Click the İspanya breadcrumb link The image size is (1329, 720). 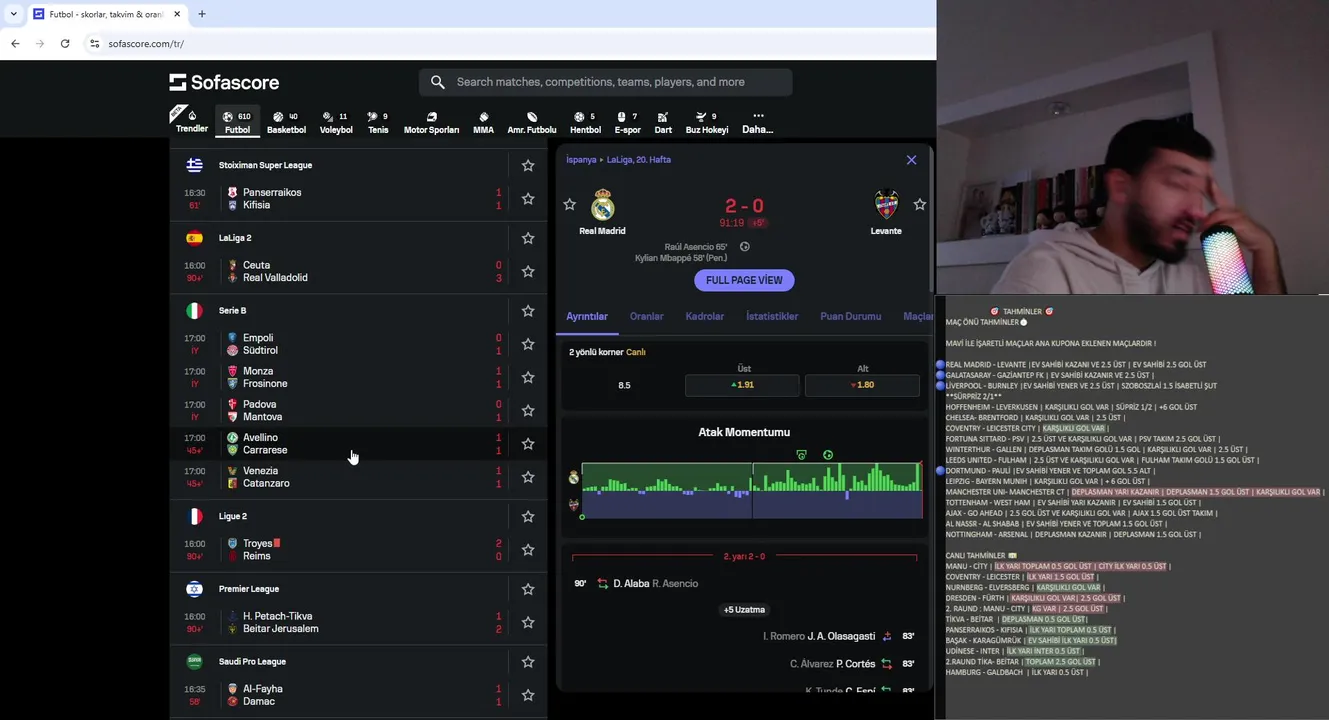click(x=581, y=160)
